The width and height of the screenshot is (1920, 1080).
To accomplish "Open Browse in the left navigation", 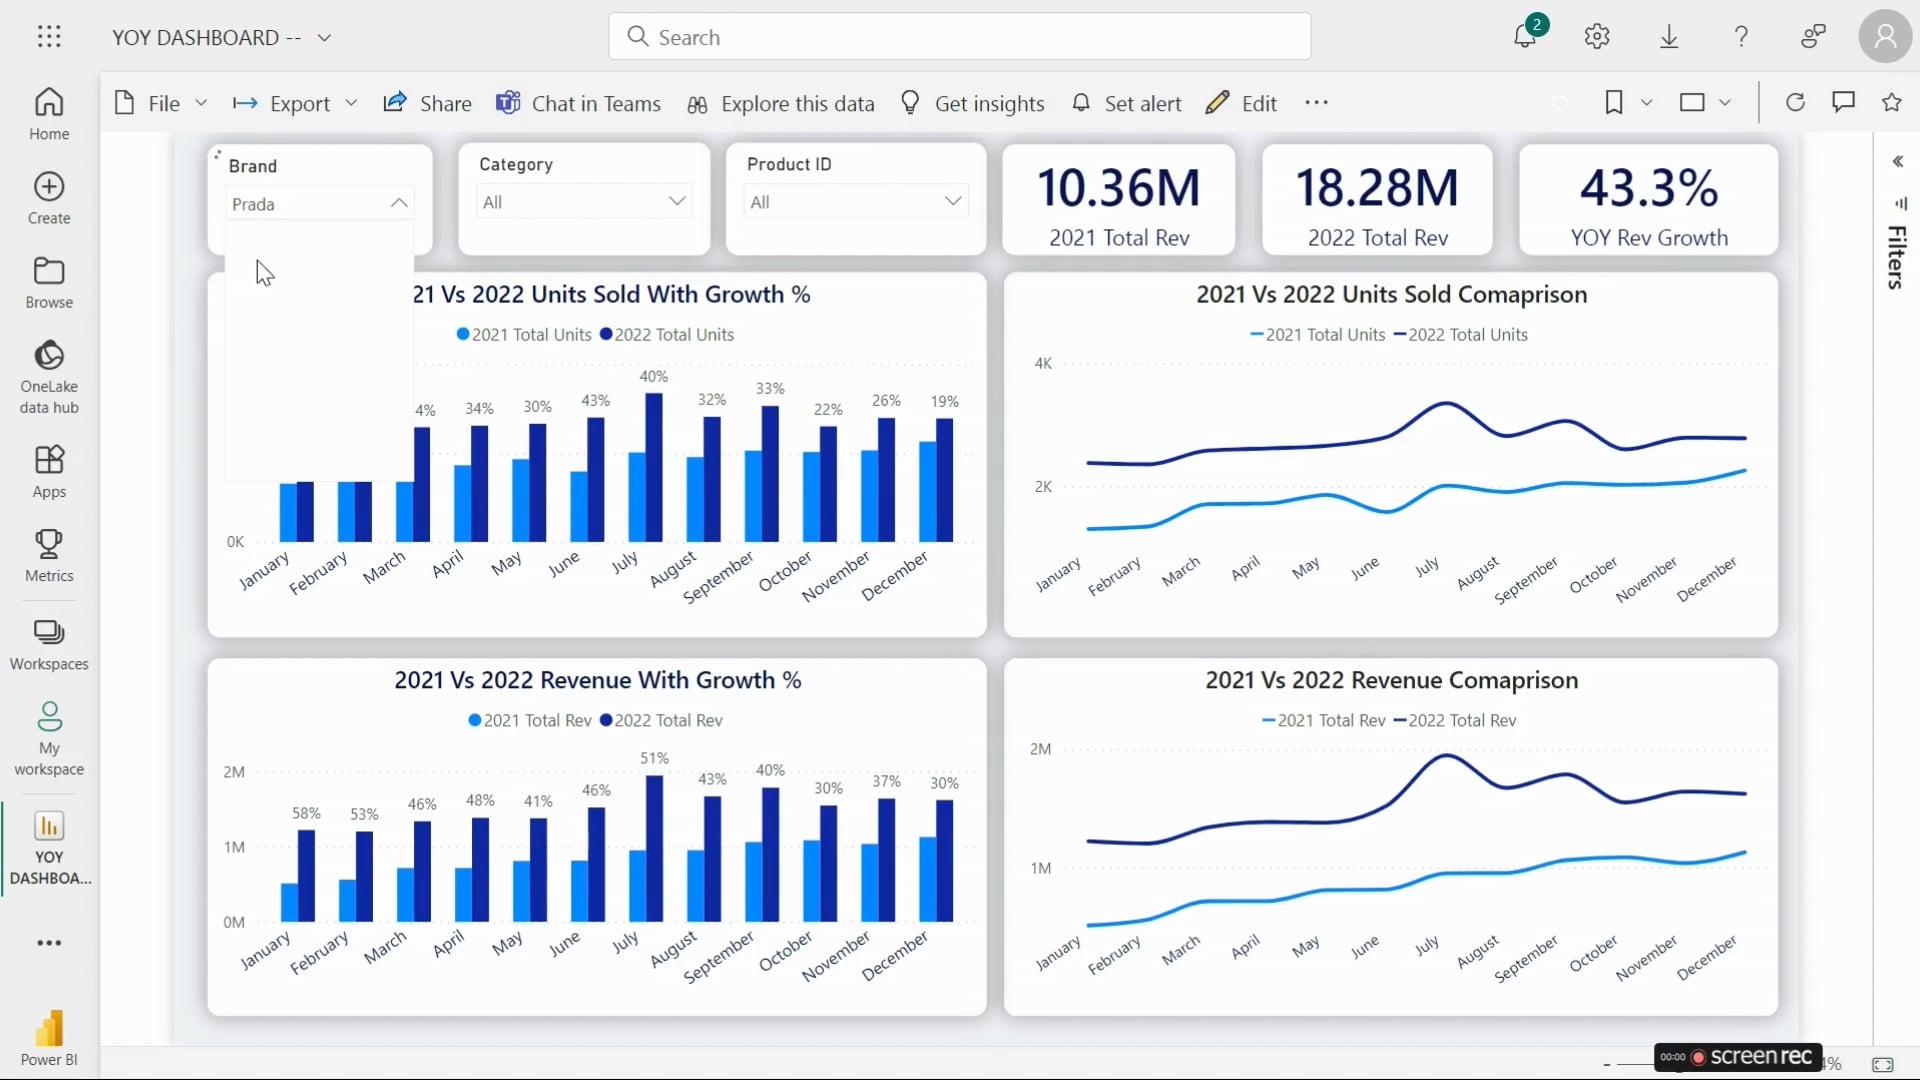I will [49, 282].
